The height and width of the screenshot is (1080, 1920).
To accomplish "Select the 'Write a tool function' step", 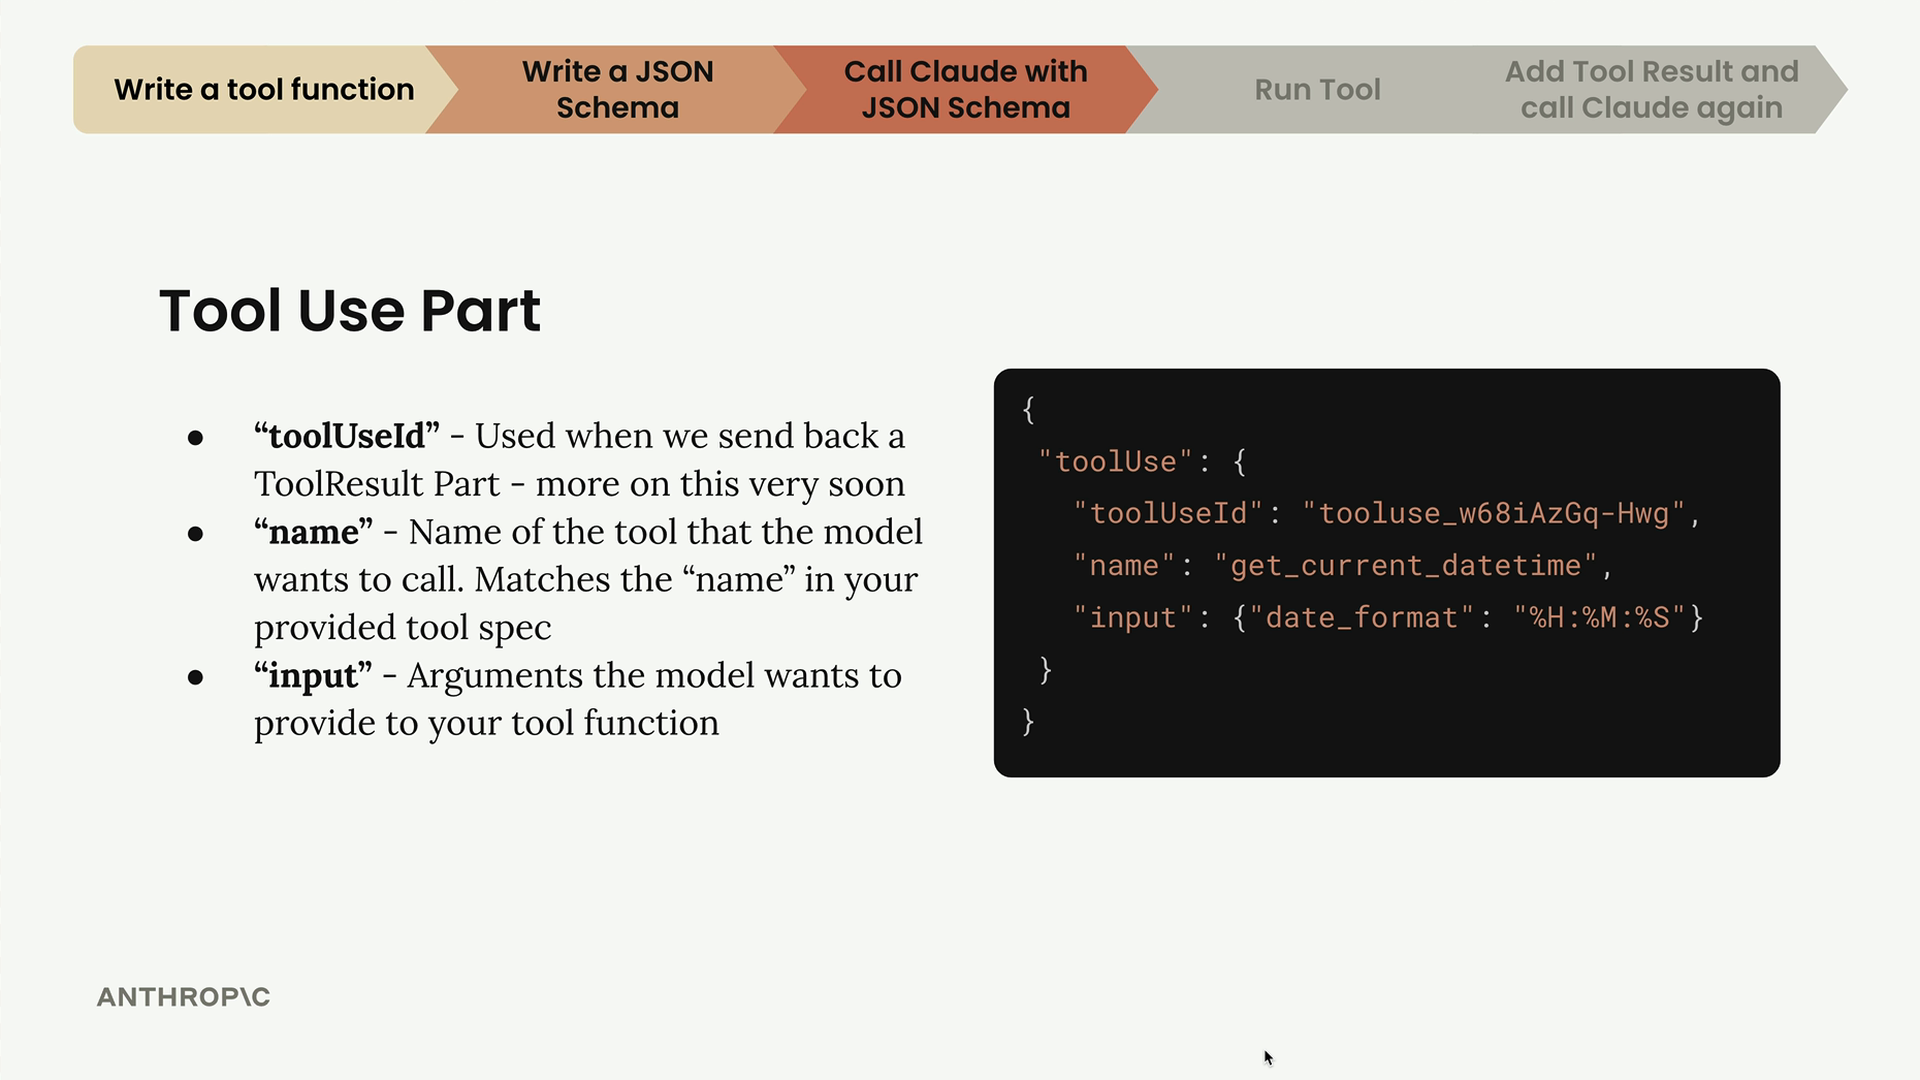I will (x=264, y=90).
